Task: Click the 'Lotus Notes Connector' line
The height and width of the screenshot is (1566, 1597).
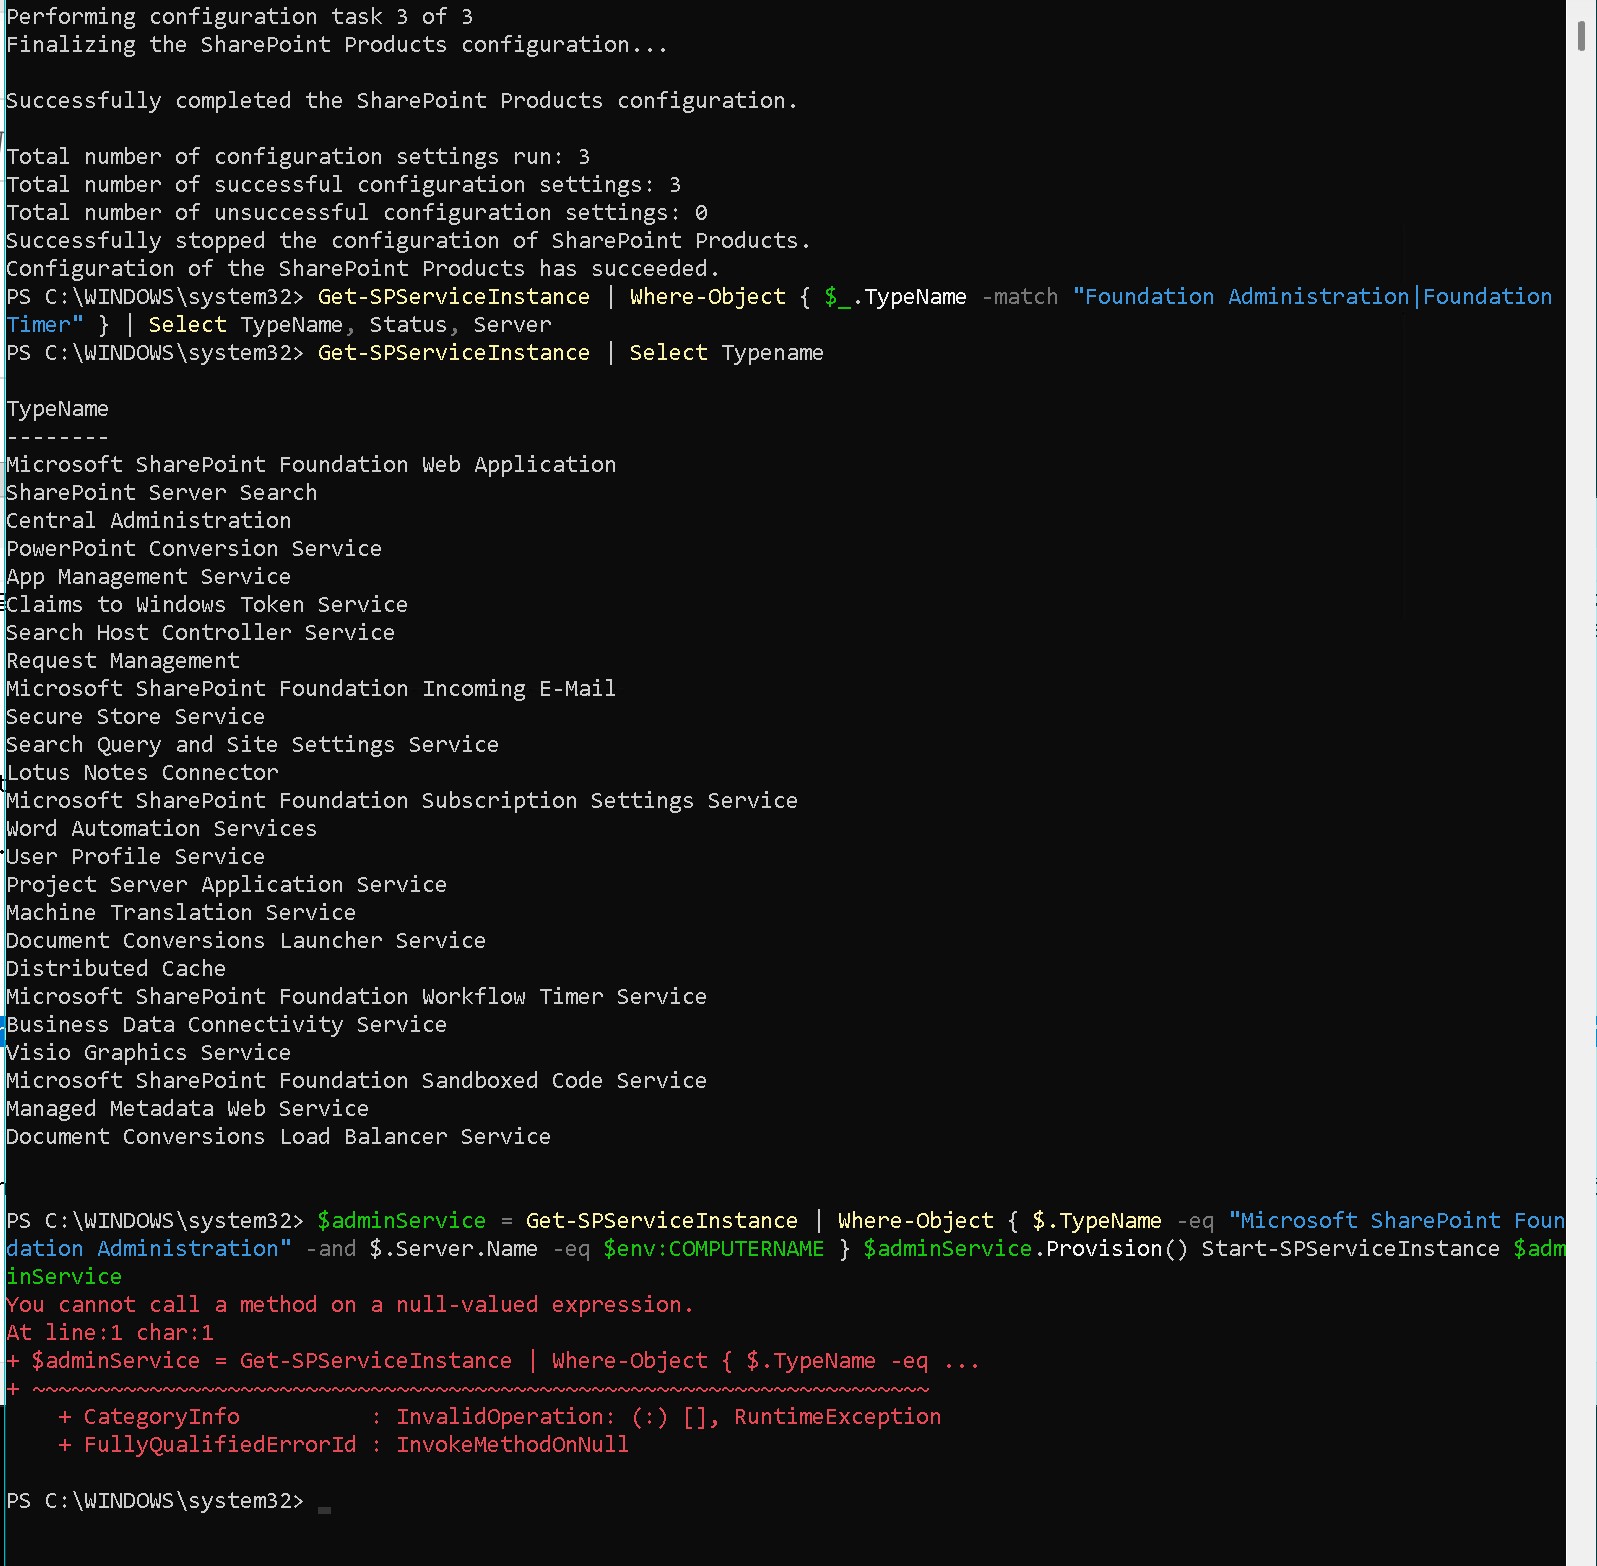Action: click(143, 773)
